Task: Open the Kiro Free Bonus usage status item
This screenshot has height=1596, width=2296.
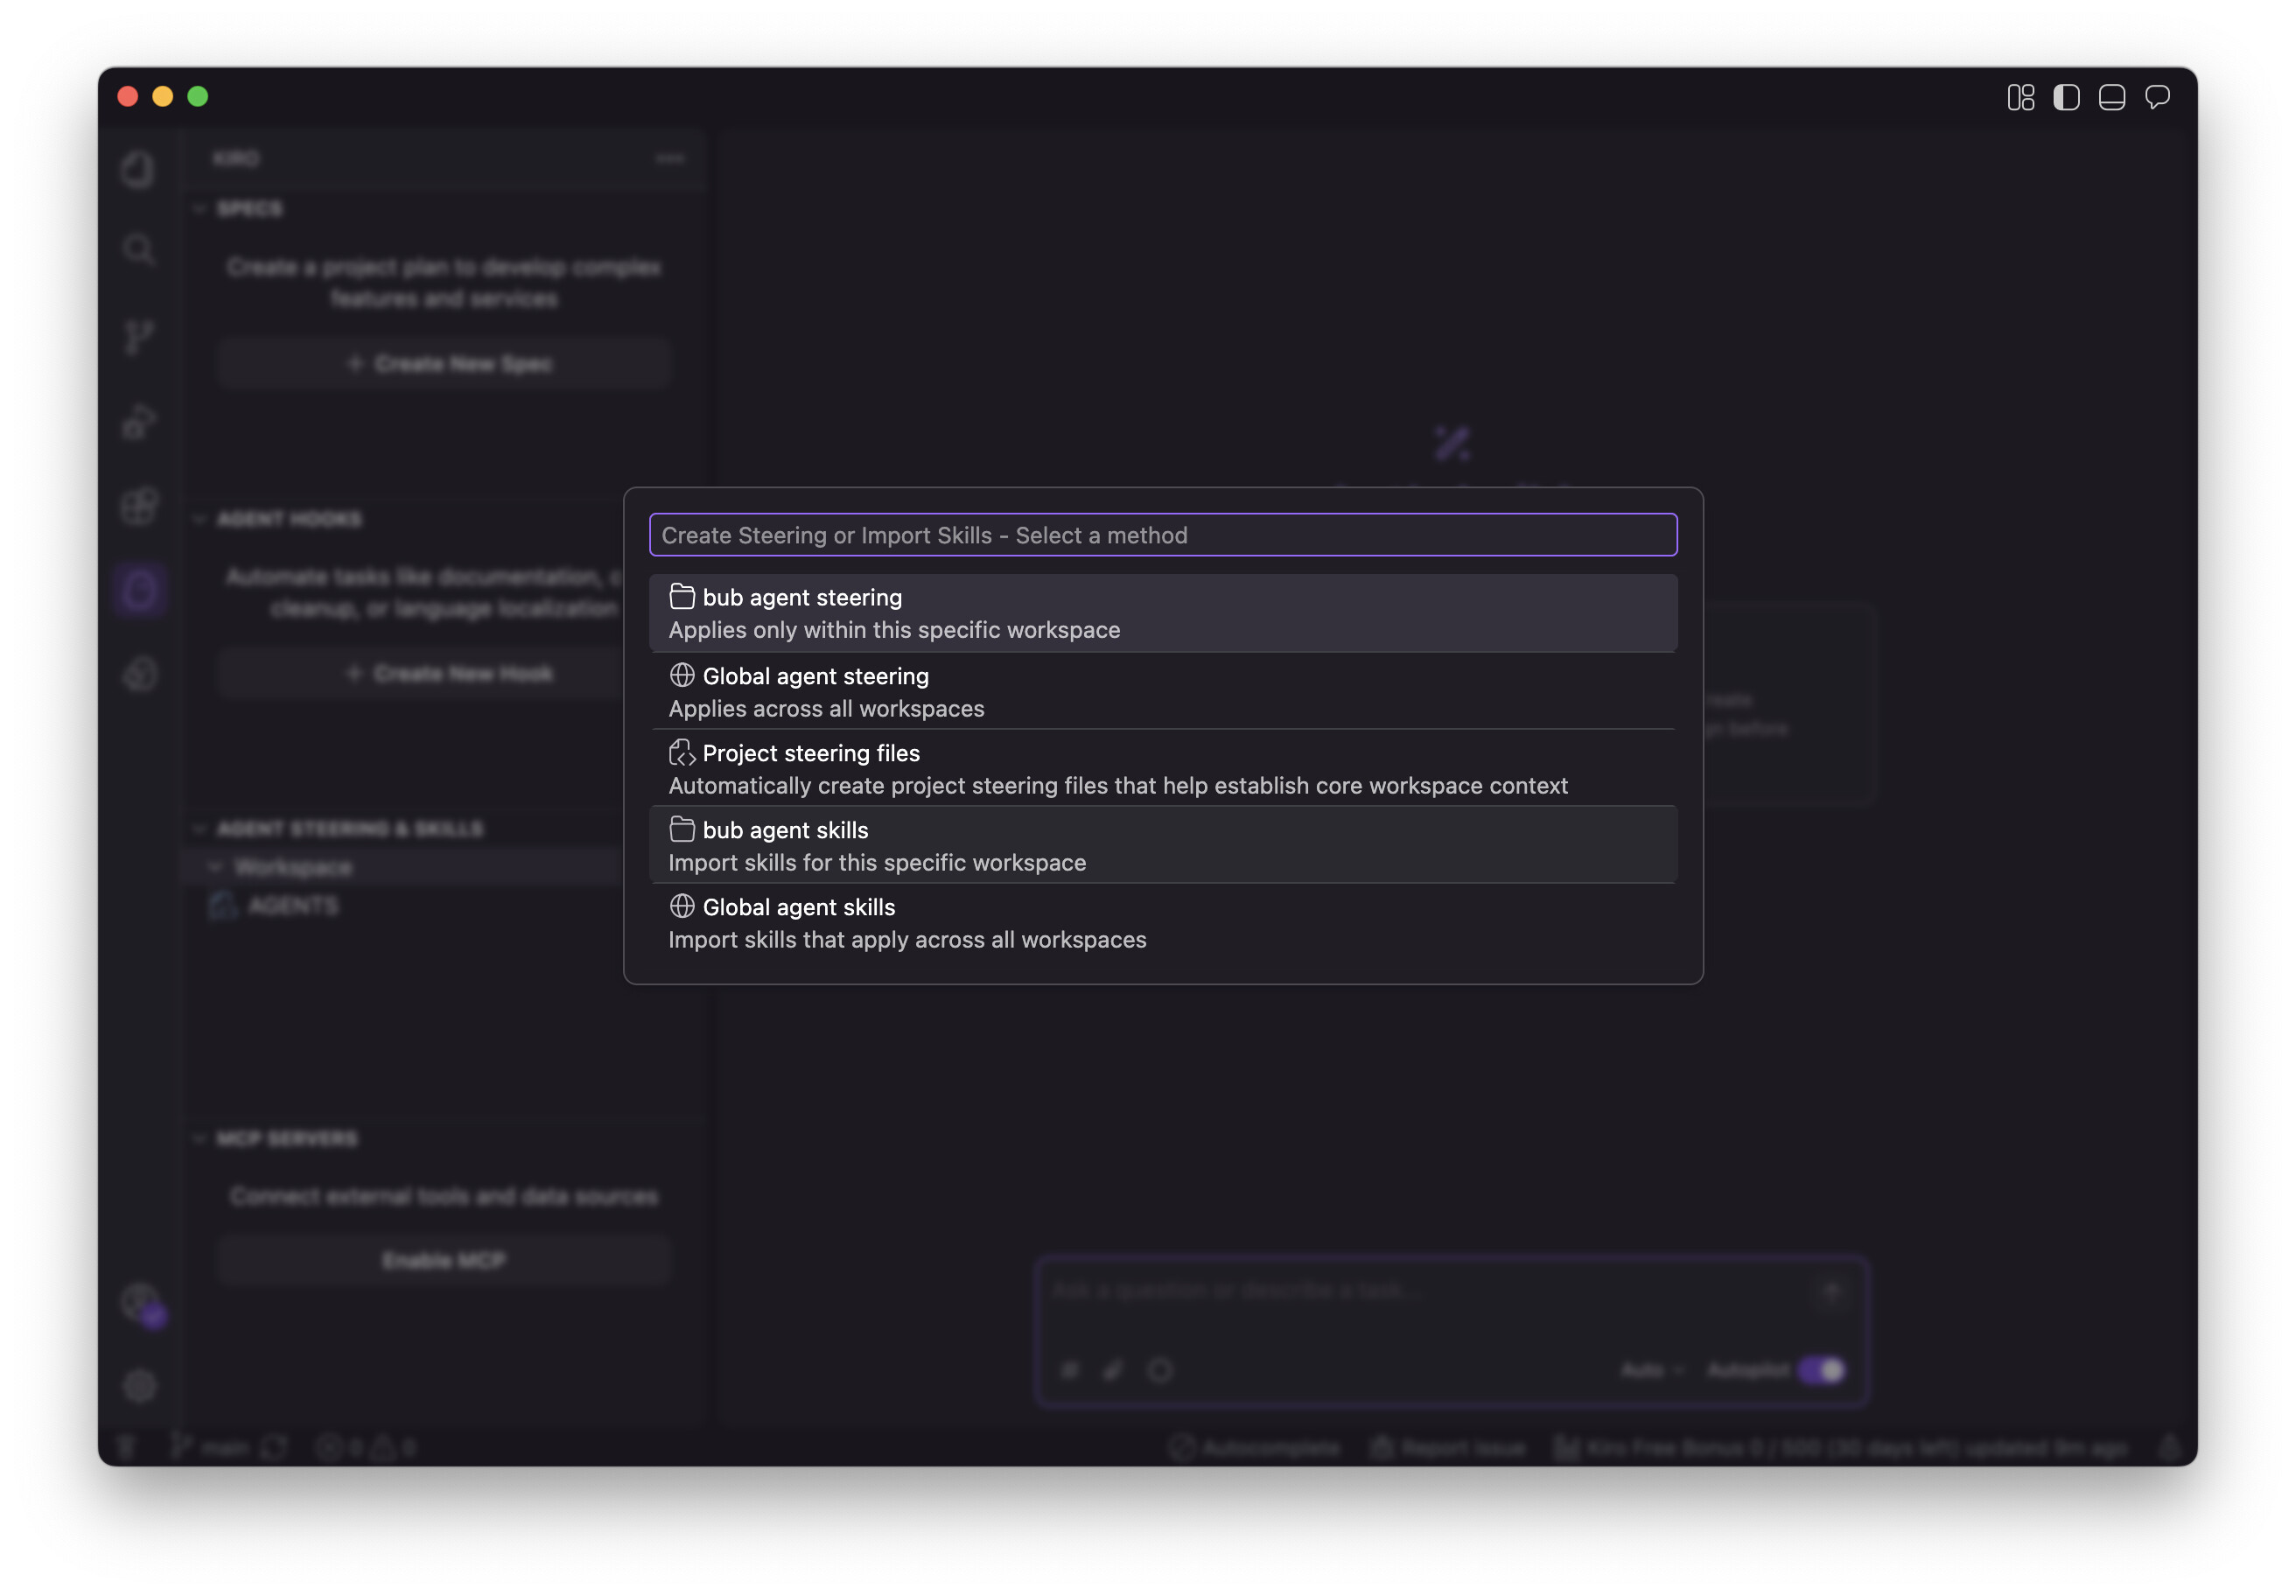Action: [x=1842, y=1447]
